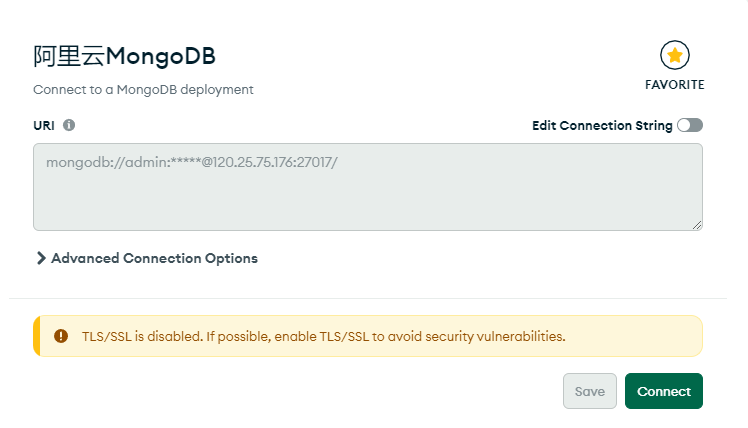Click the star favorite icon

coord(675,55)
